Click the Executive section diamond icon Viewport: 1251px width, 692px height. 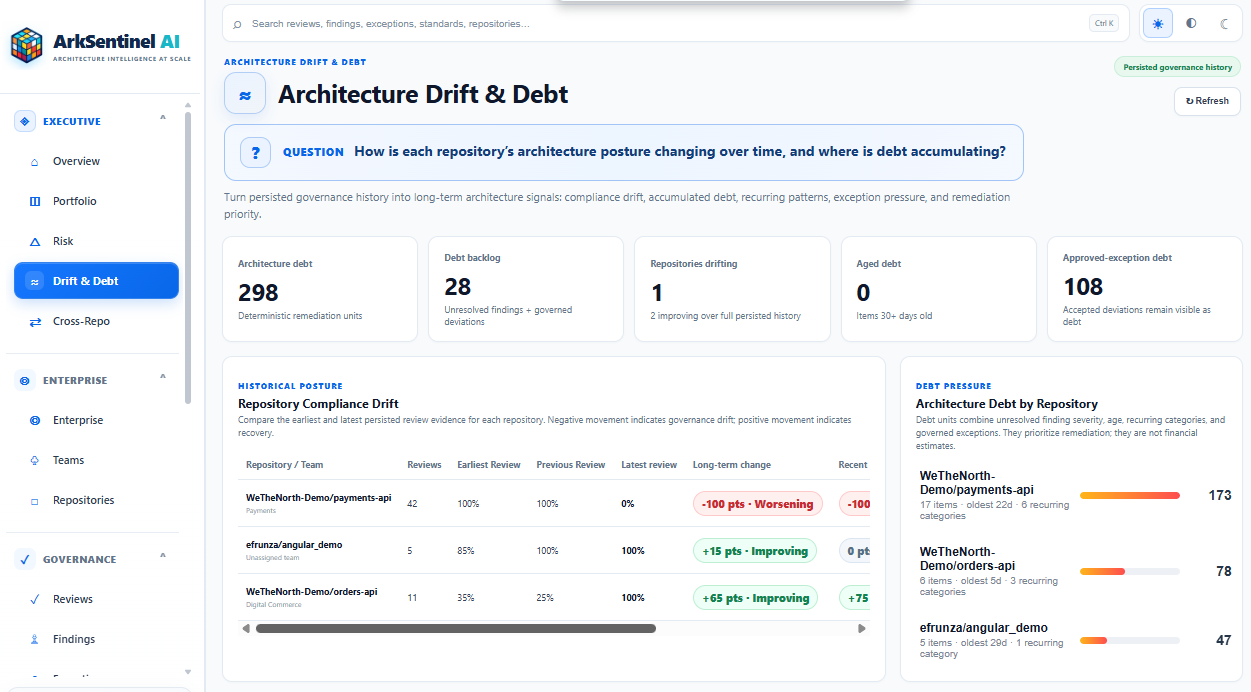click(x=25, y=121)
